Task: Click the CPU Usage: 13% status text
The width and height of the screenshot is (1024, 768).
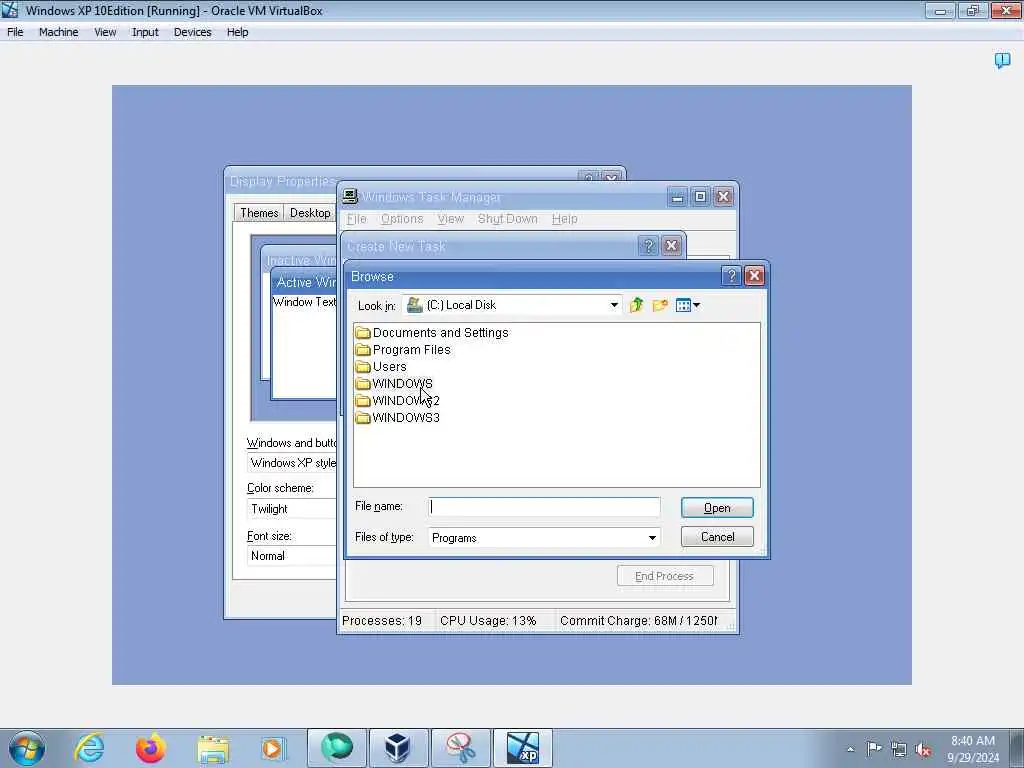Action: coord(488,620)
